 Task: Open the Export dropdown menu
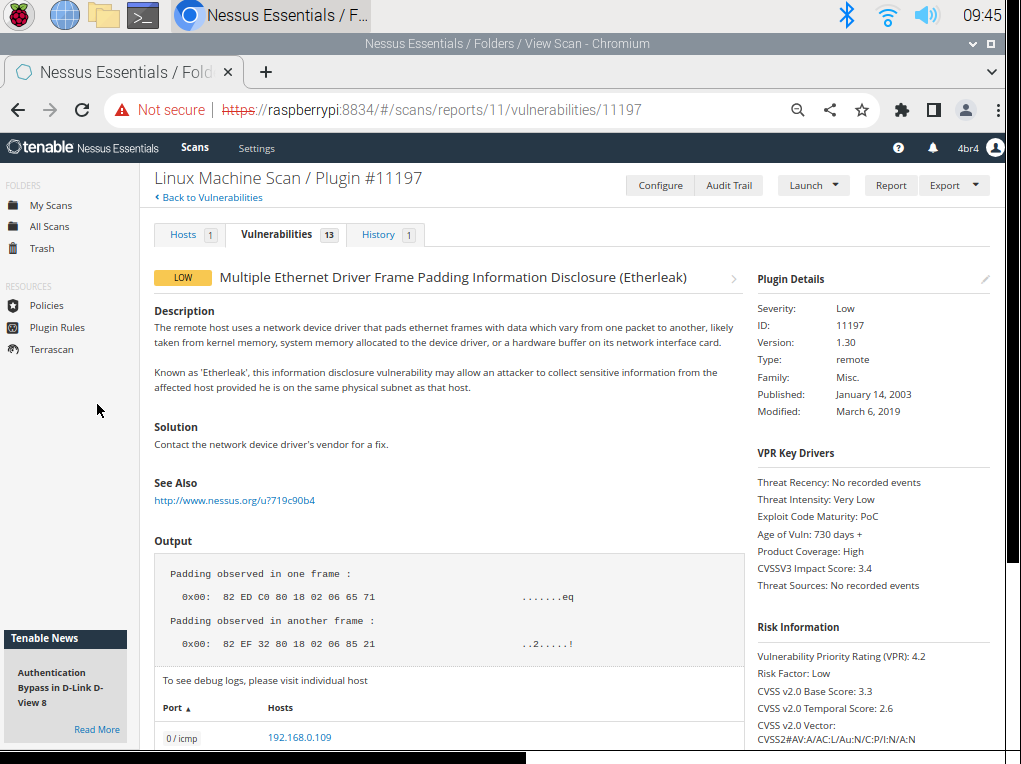[x=953, y=185]
